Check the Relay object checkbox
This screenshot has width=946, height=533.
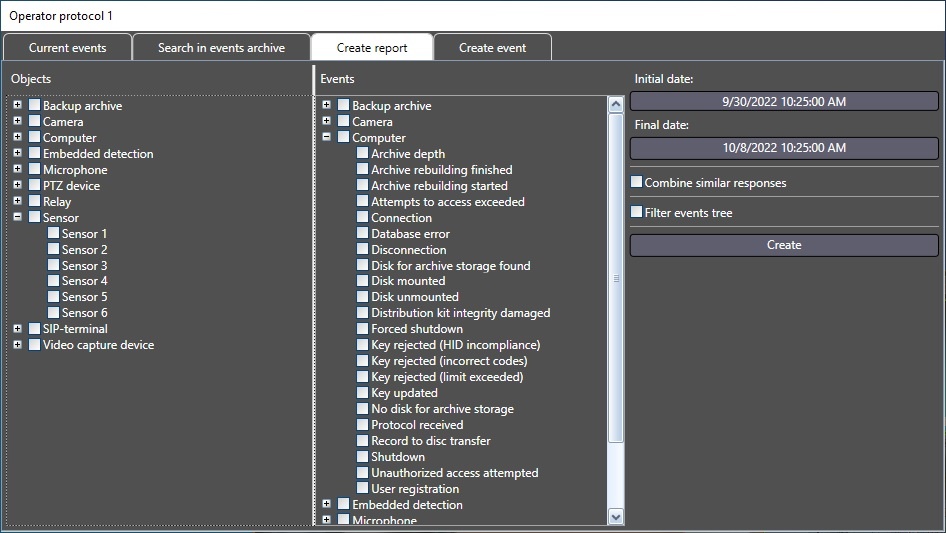(x=35, y=202)
